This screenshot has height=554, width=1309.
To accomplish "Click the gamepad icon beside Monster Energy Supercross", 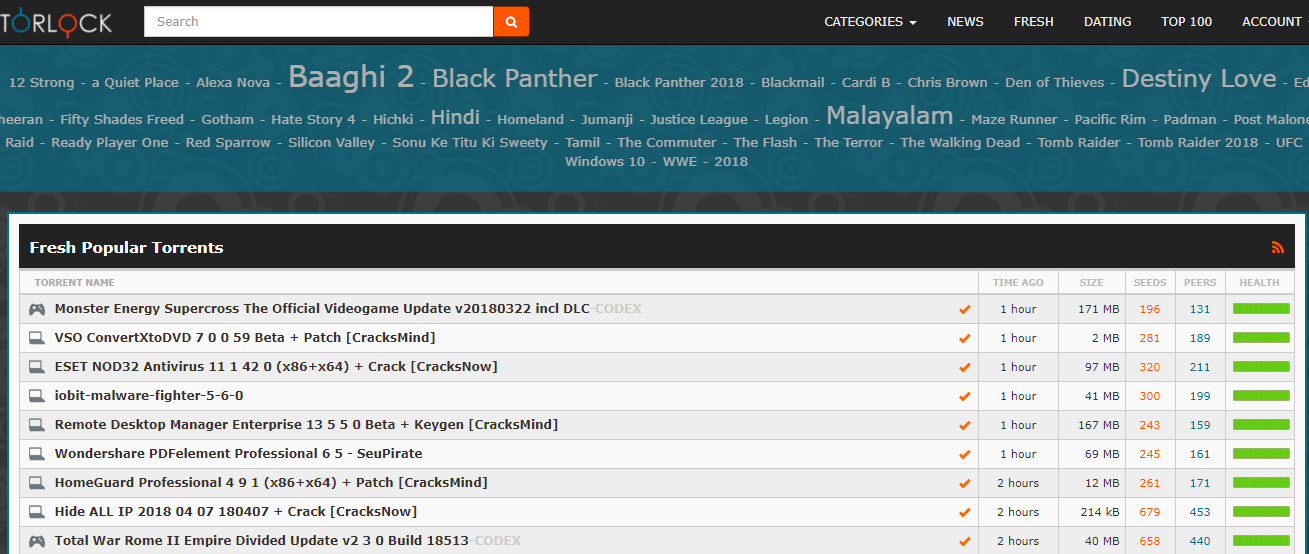I will pyautogui.click(x=37, y=309).
